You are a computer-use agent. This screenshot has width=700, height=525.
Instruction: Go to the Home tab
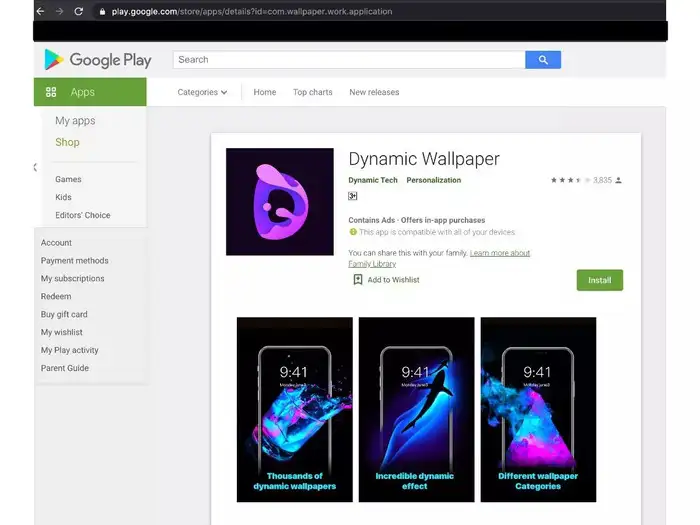pos(264,92)
